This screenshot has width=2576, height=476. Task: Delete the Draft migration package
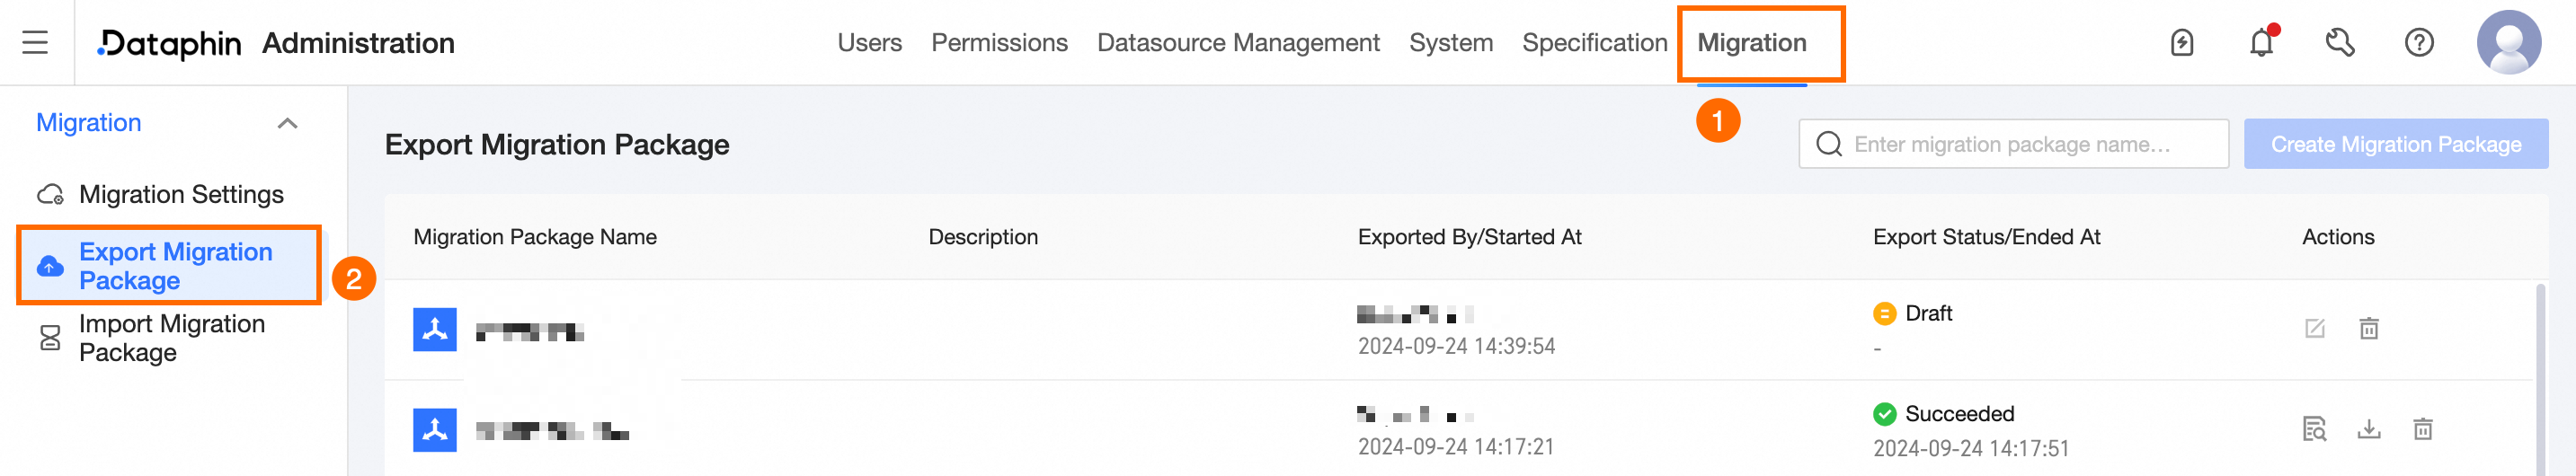point(2369,329)
